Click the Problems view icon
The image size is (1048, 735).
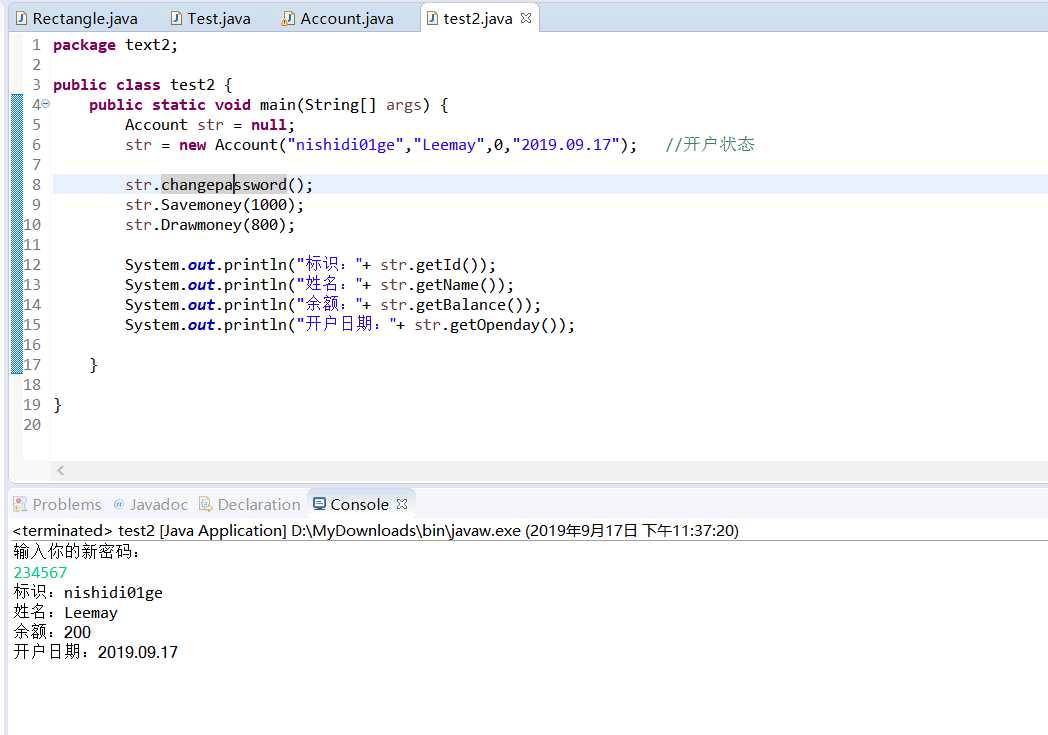[x=21, y=504]
